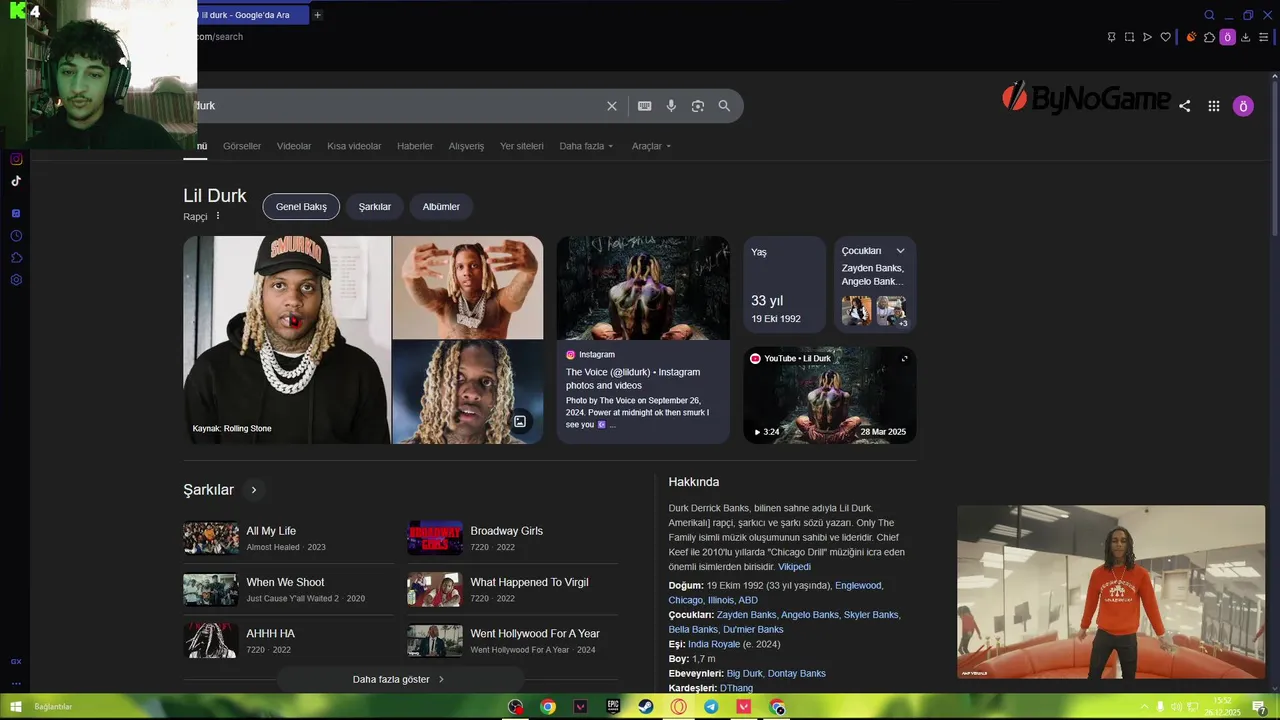This screenshot has width=1280, height=720.
Task: Switch to Haberler tab
Action: 415,146
